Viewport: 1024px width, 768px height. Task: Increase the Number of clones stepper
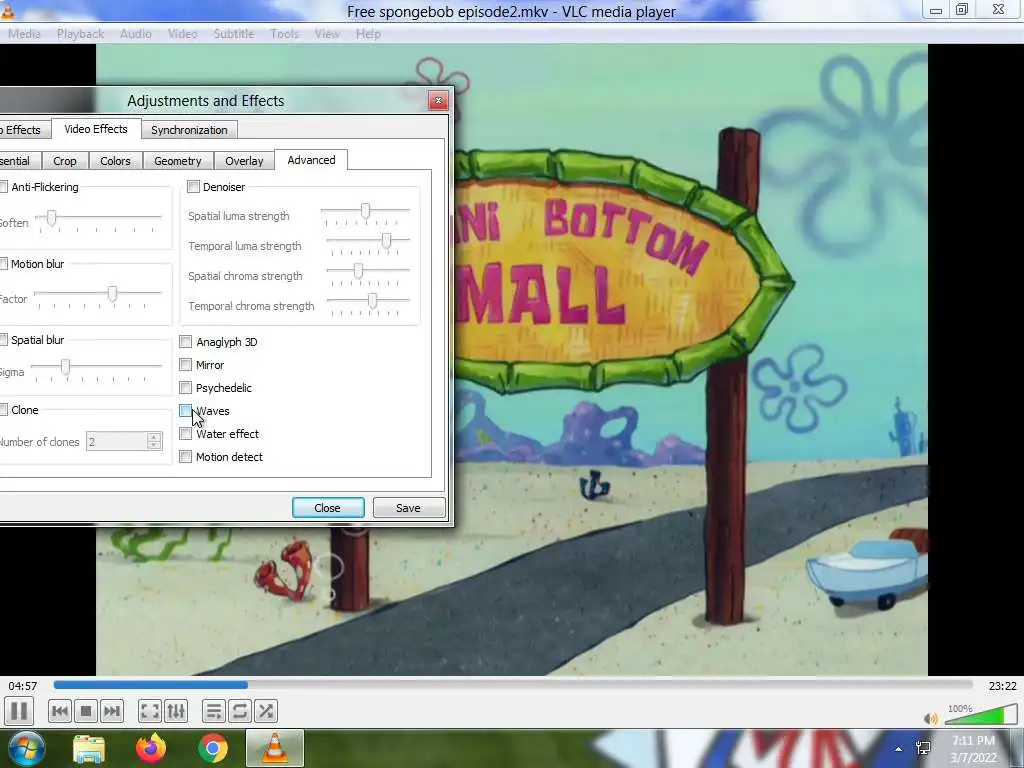154,437
